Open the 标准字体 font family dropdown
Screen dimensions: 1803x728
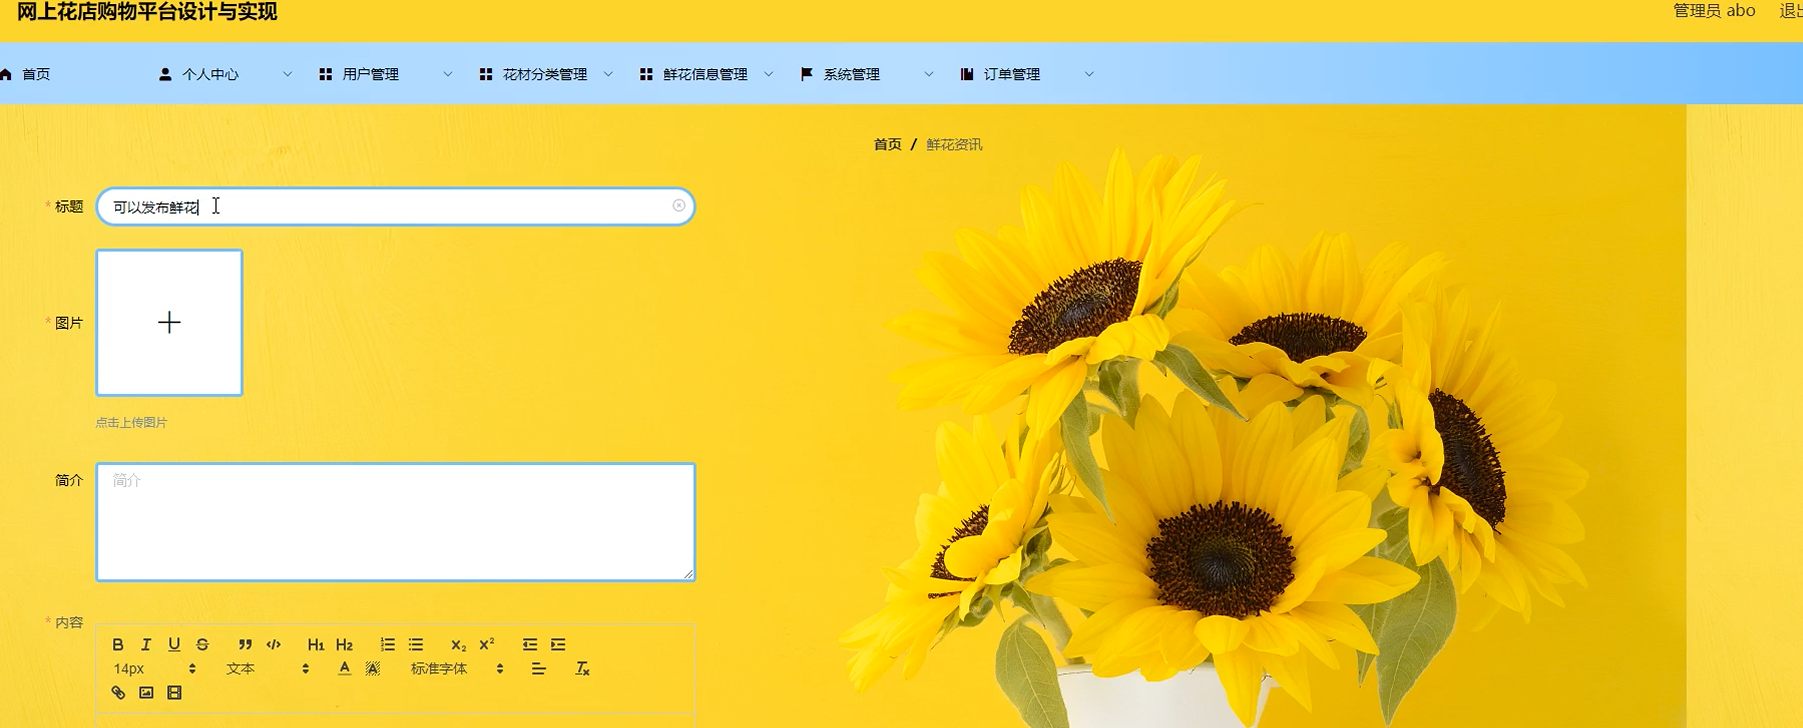pos(457,668)
